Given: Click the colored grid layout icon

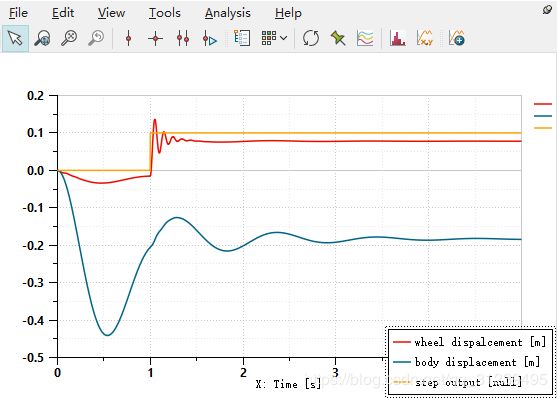Looking at the screenshot, I should (269, 38).
